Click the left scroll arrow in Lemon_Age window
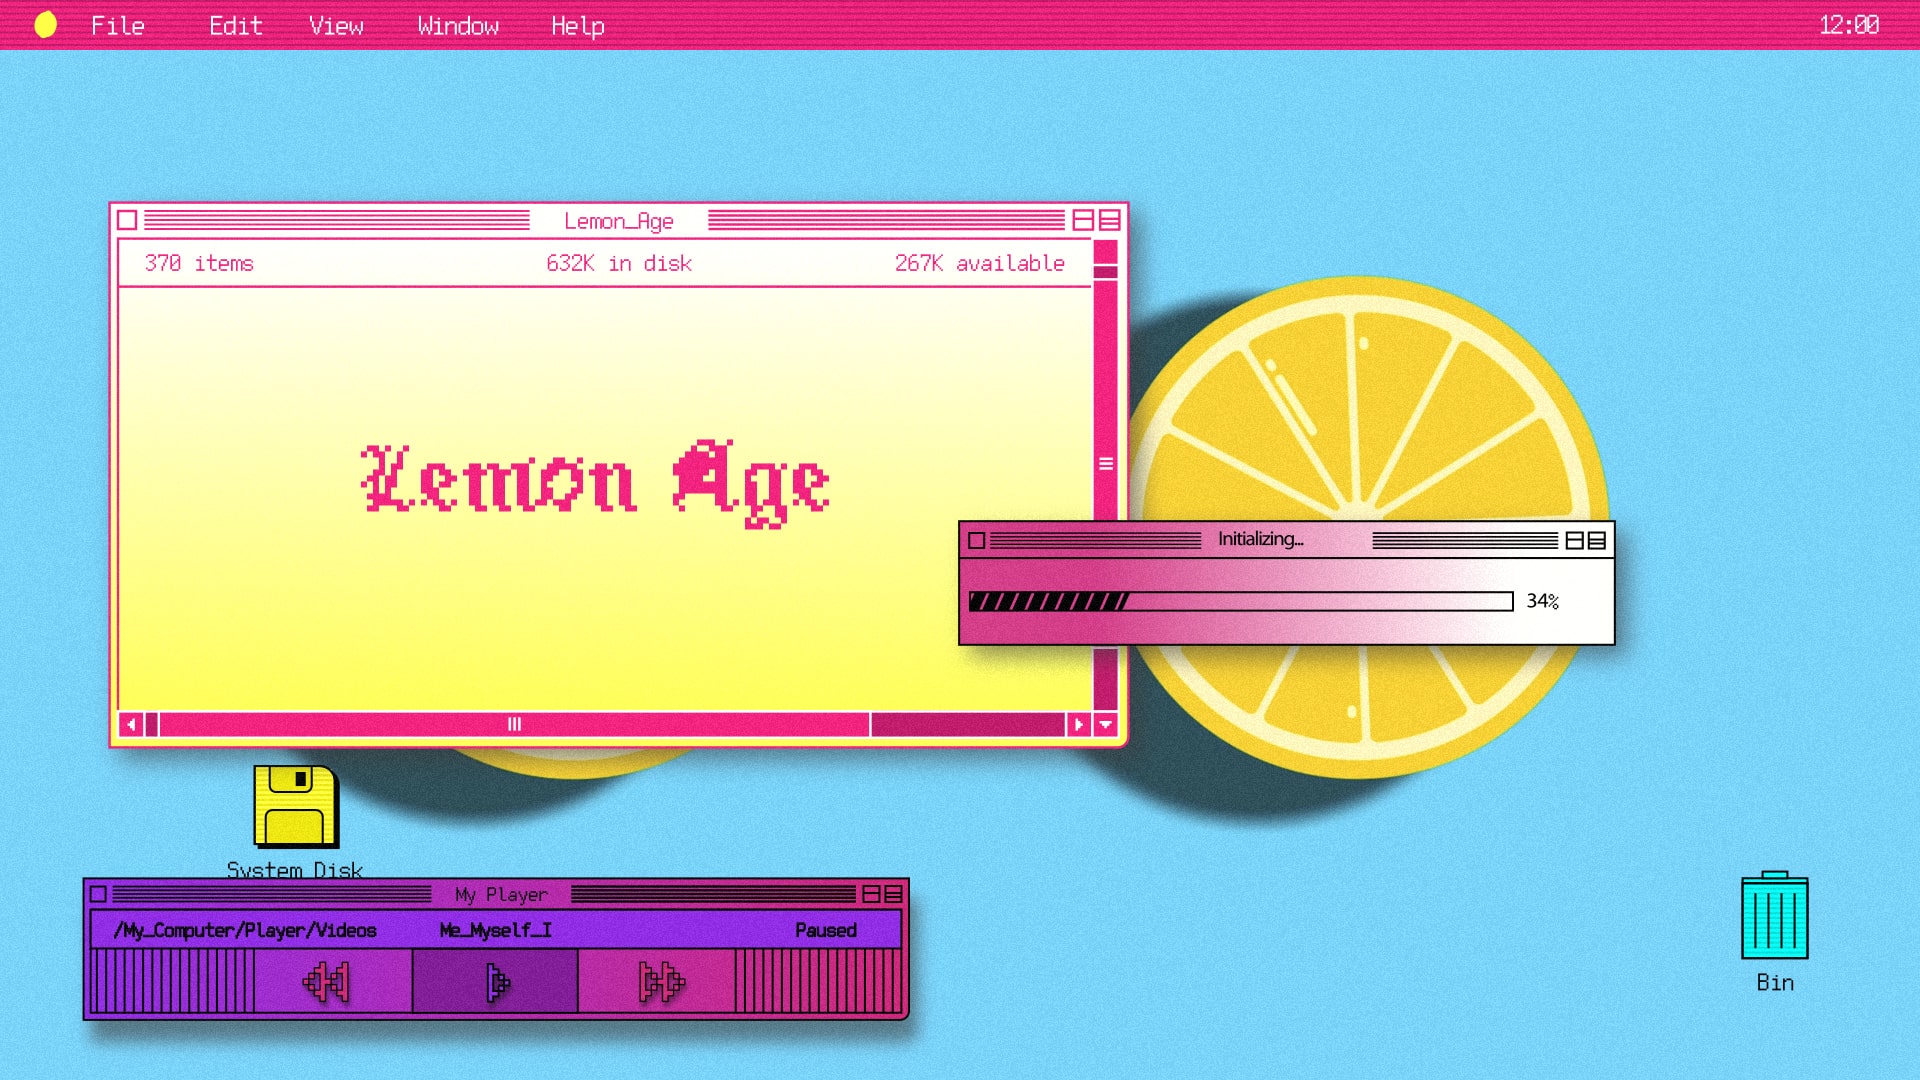Screen dimensions: 1920x1080 pos(131,725)
